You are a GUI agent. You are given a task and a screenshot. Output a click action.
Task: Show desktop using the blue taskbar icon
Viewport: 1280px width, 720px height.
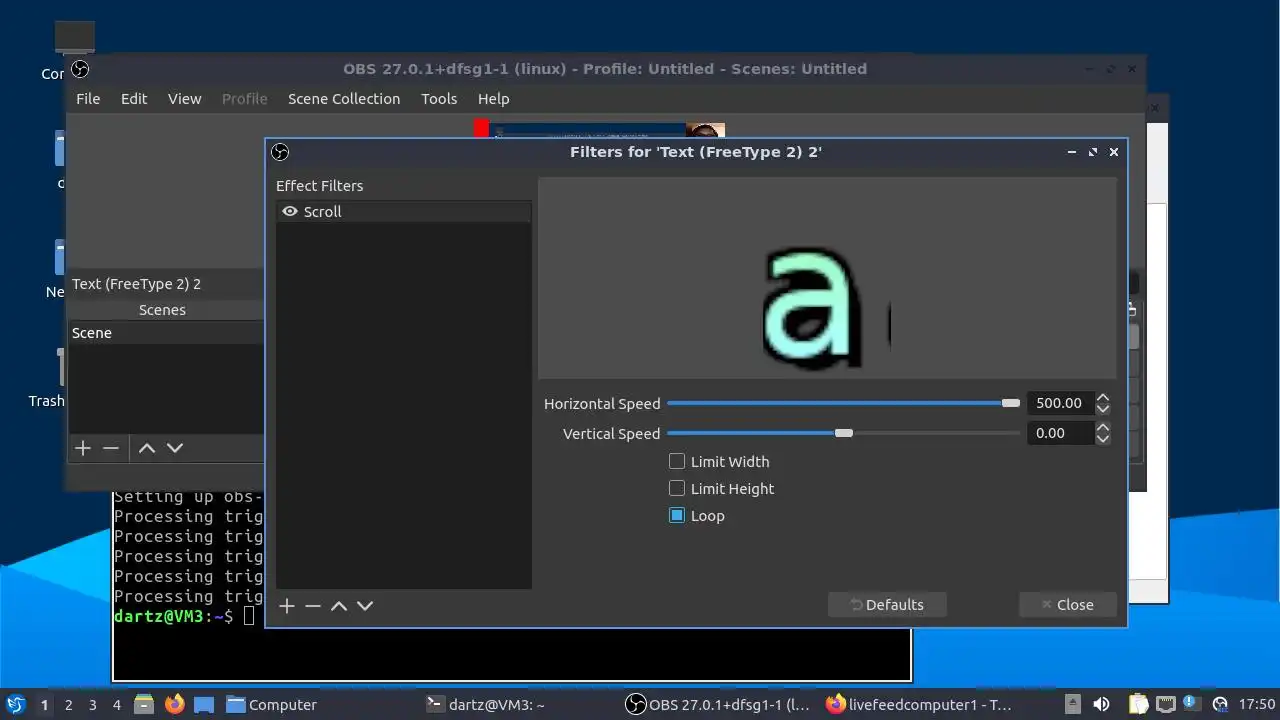pyautogui.click(x=204, y=704)
